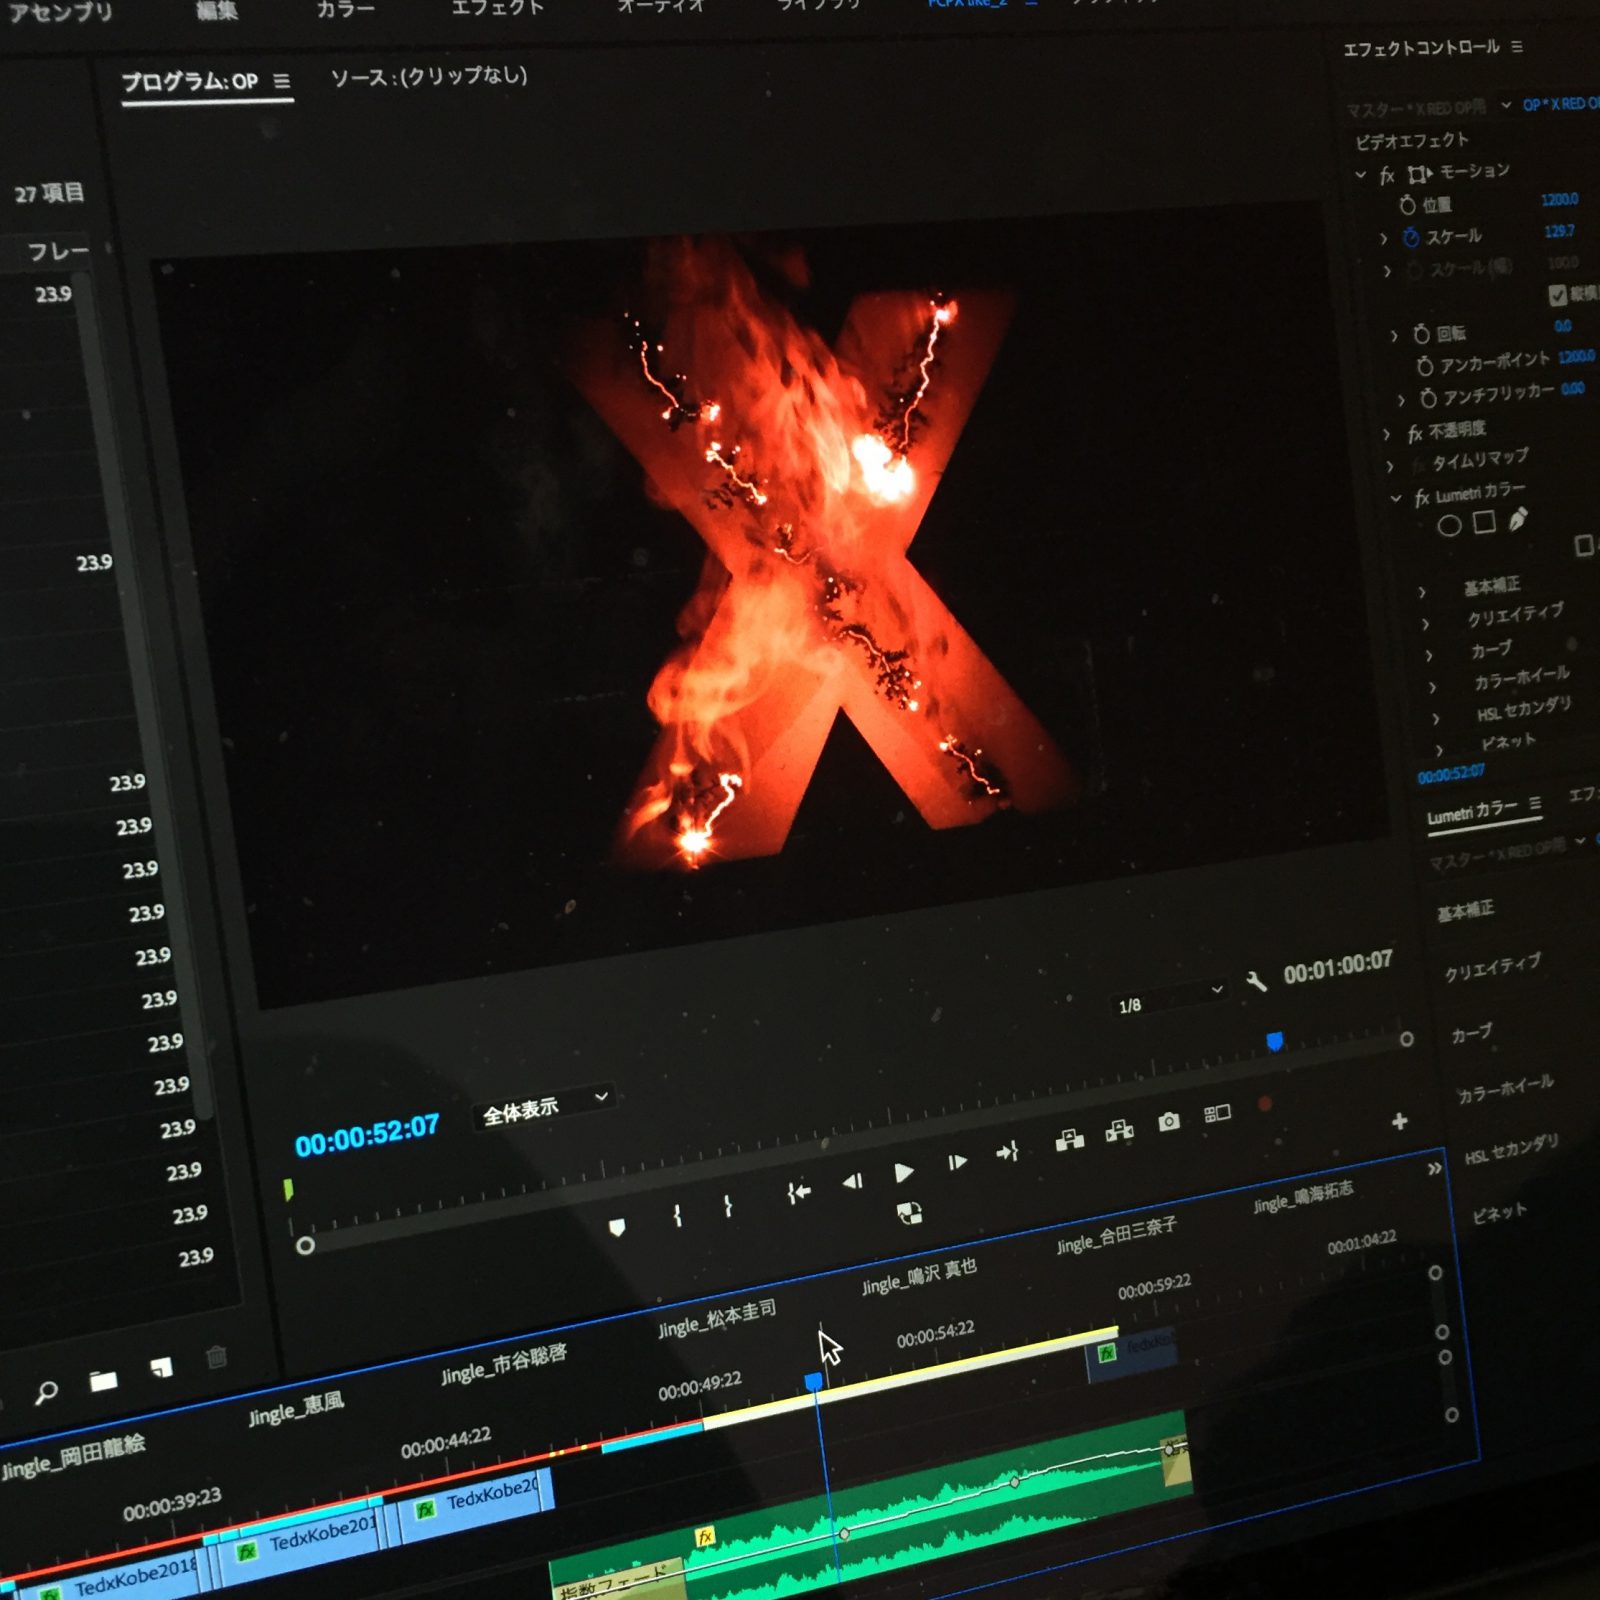Open the エフェクトコントロール panel menu icon
The height and width of the screenshot is (1600, 1600).
pyautogui.click(x=1517, y=47)
